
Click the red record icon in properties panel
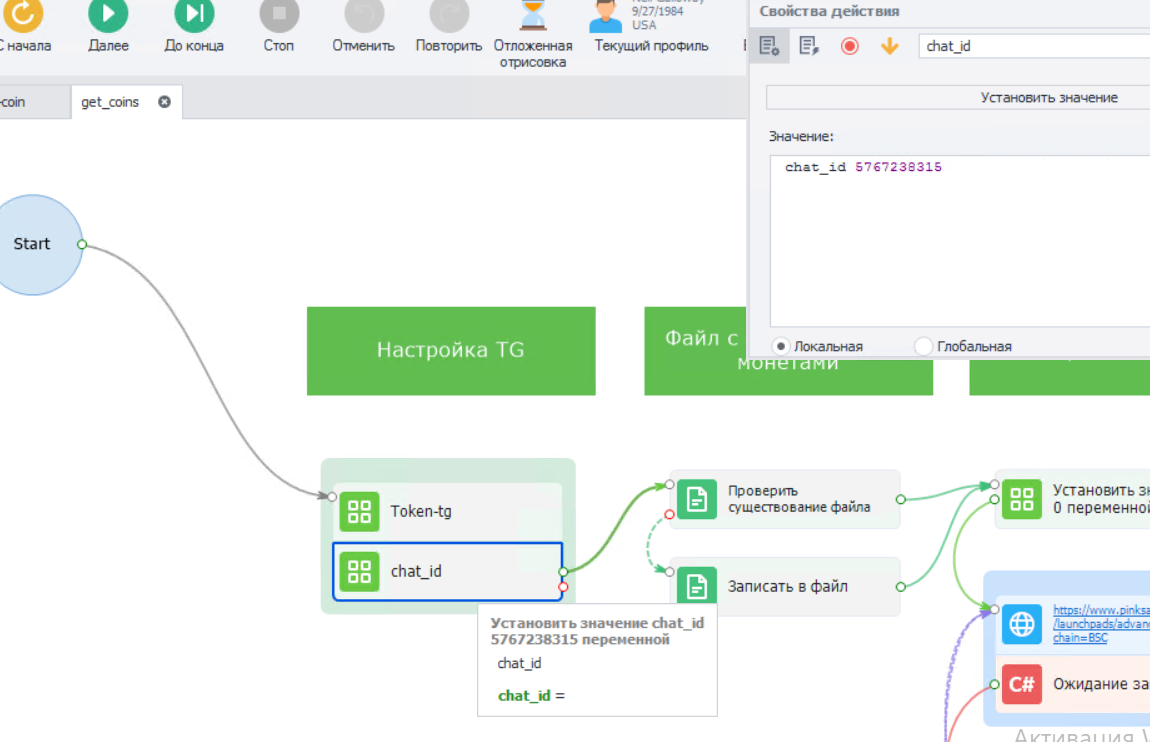(849, 46)
